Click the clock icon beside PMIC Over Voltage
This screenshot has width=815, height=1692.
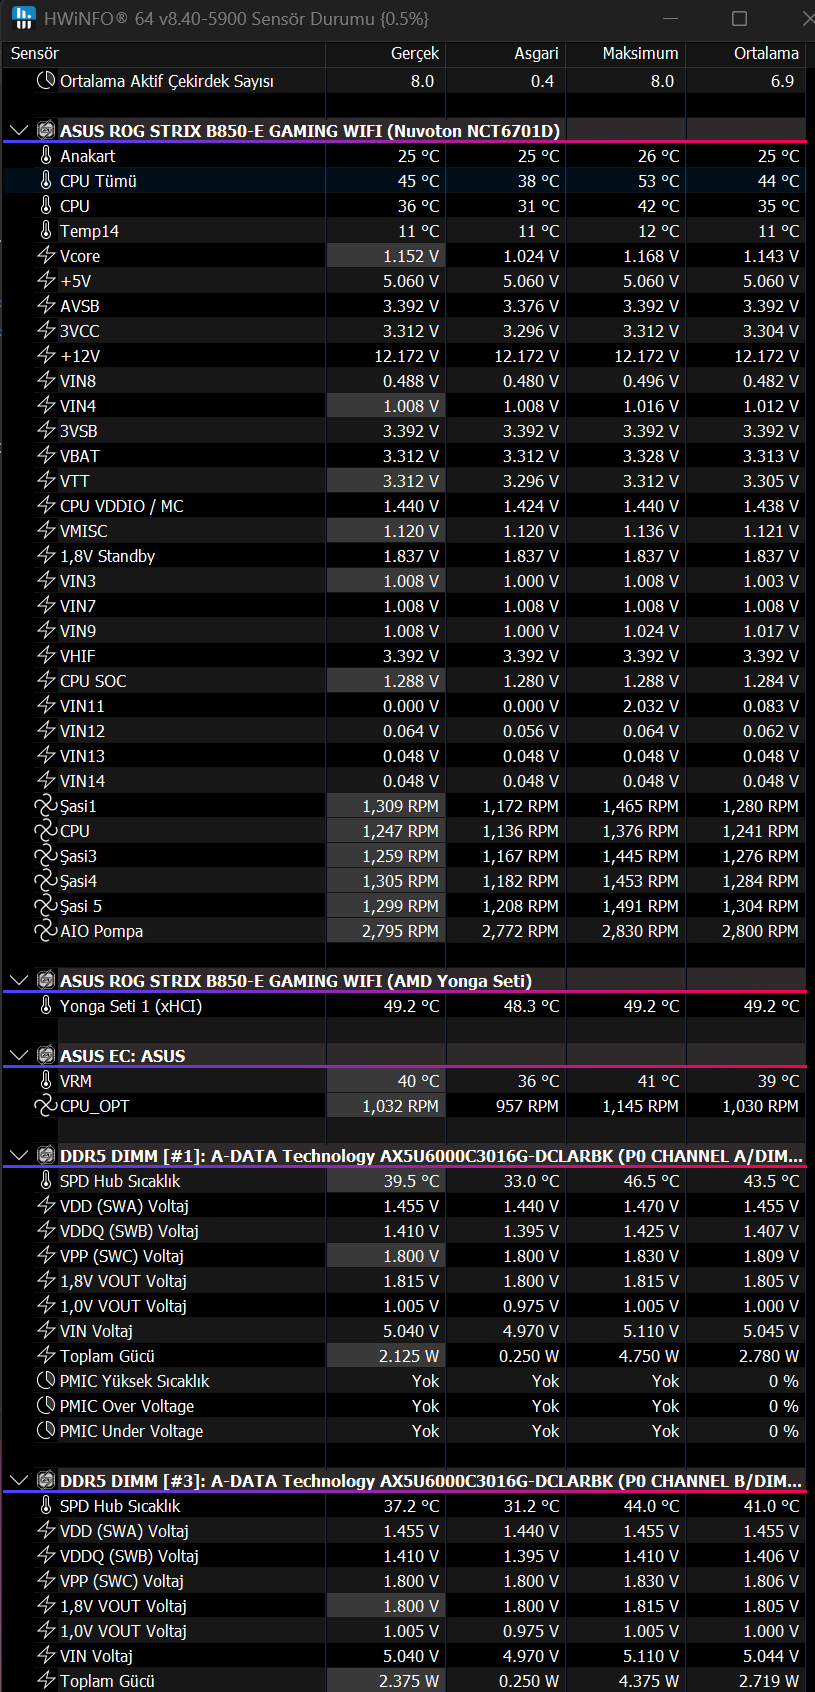tap(46, 1405)
